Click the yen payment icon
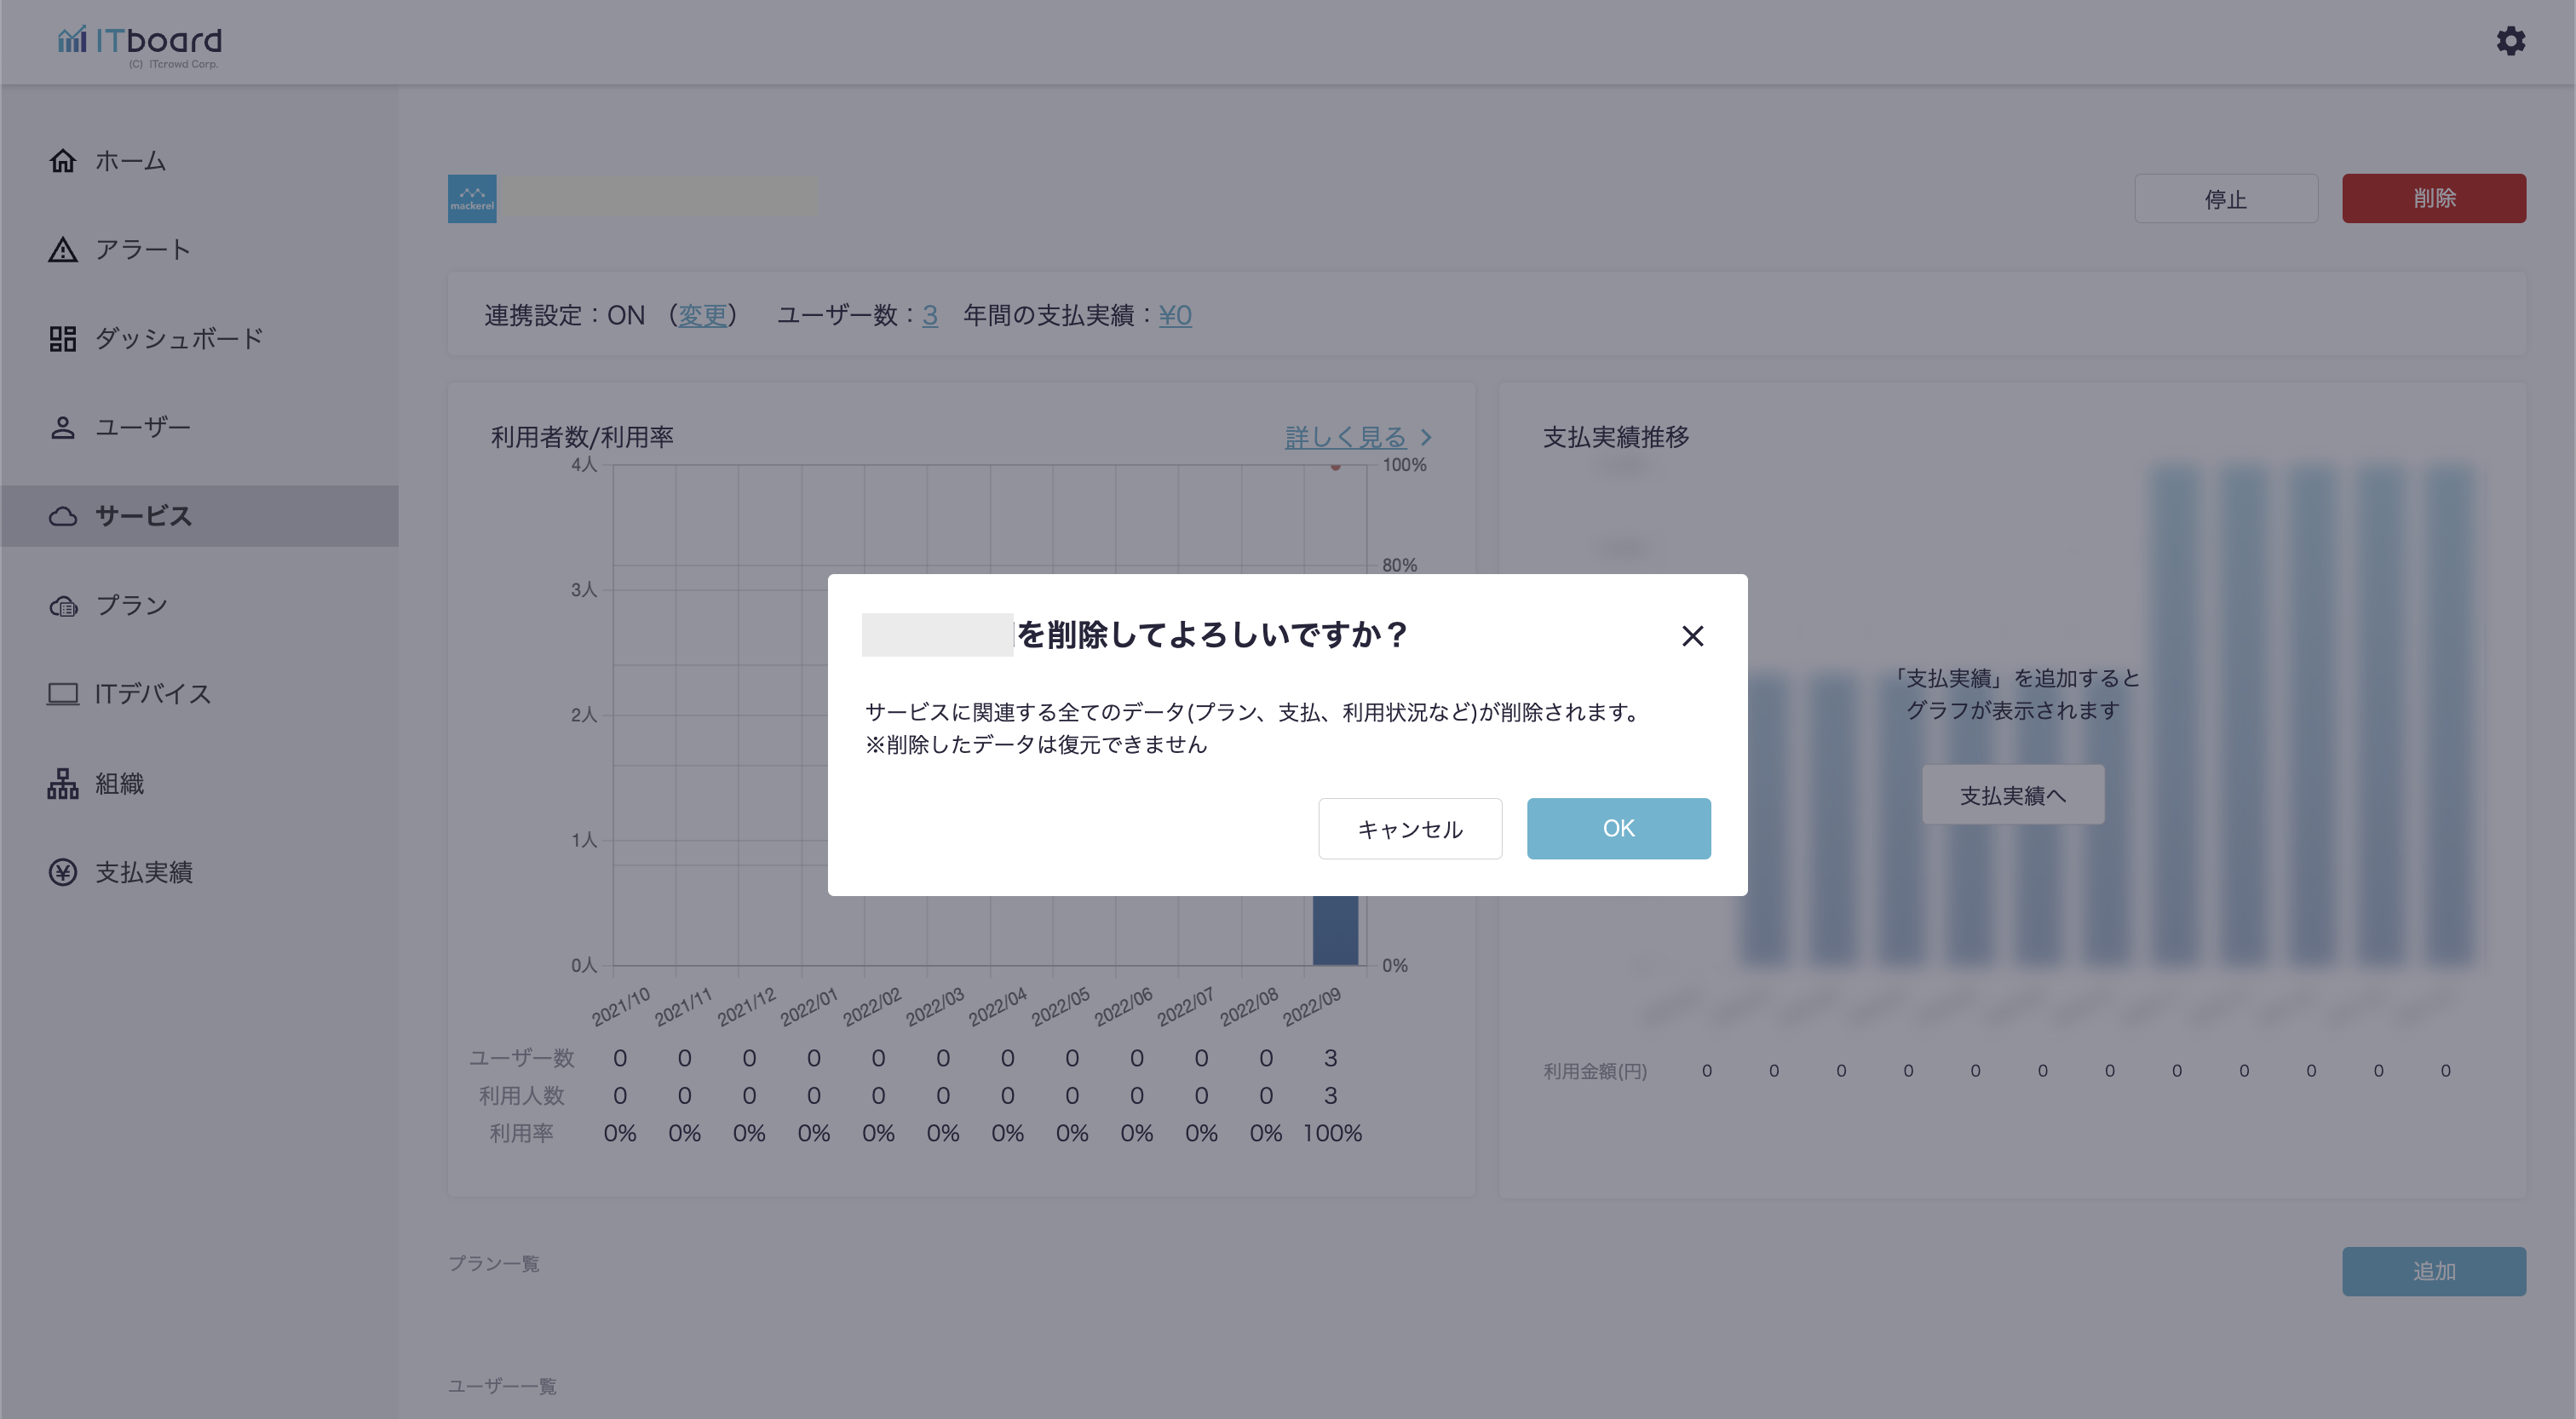 62,872
